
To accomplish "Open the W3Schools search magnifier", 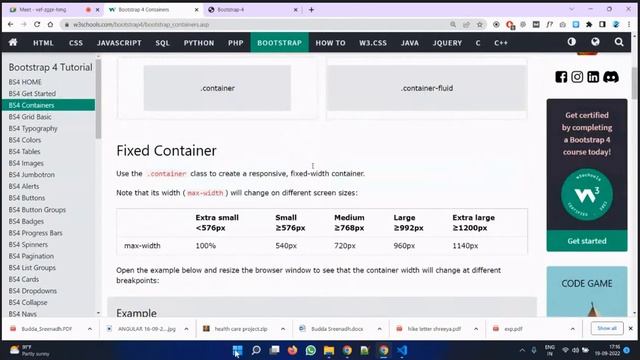I will click(x=619, y=42).
